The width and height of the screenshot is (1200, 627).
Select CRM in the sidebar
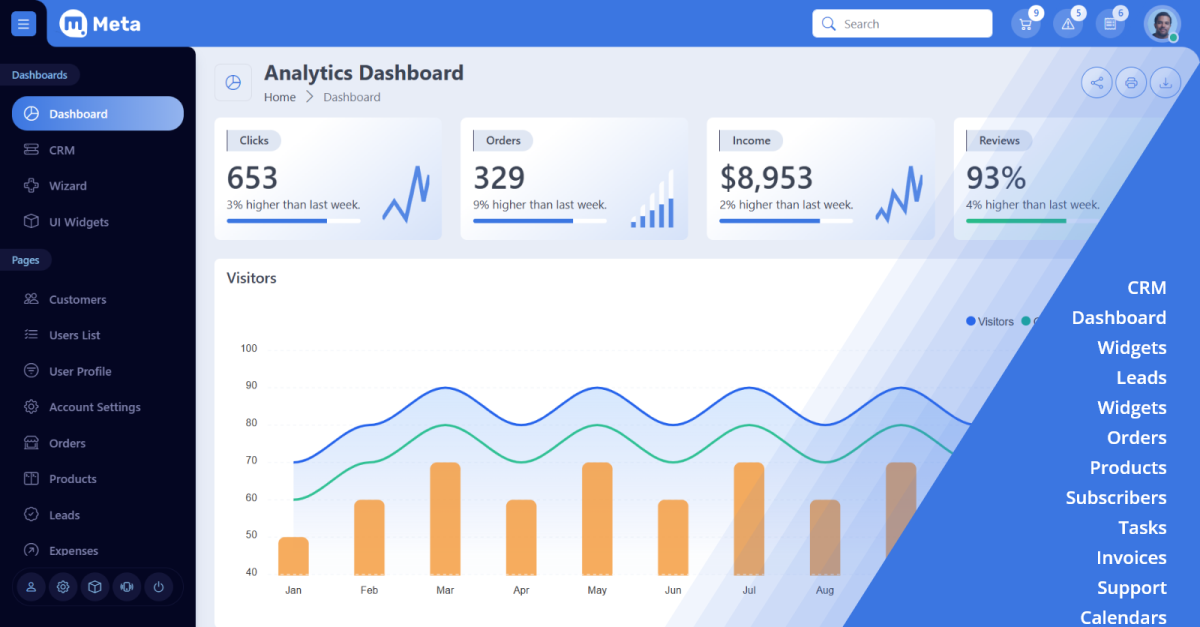click(x=62, y=150)
